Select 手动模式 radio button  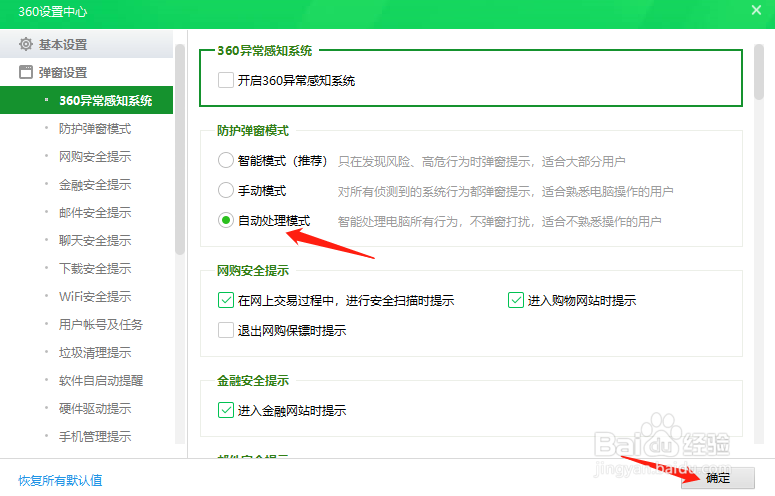pyautogui.click(x=226, y=190)
